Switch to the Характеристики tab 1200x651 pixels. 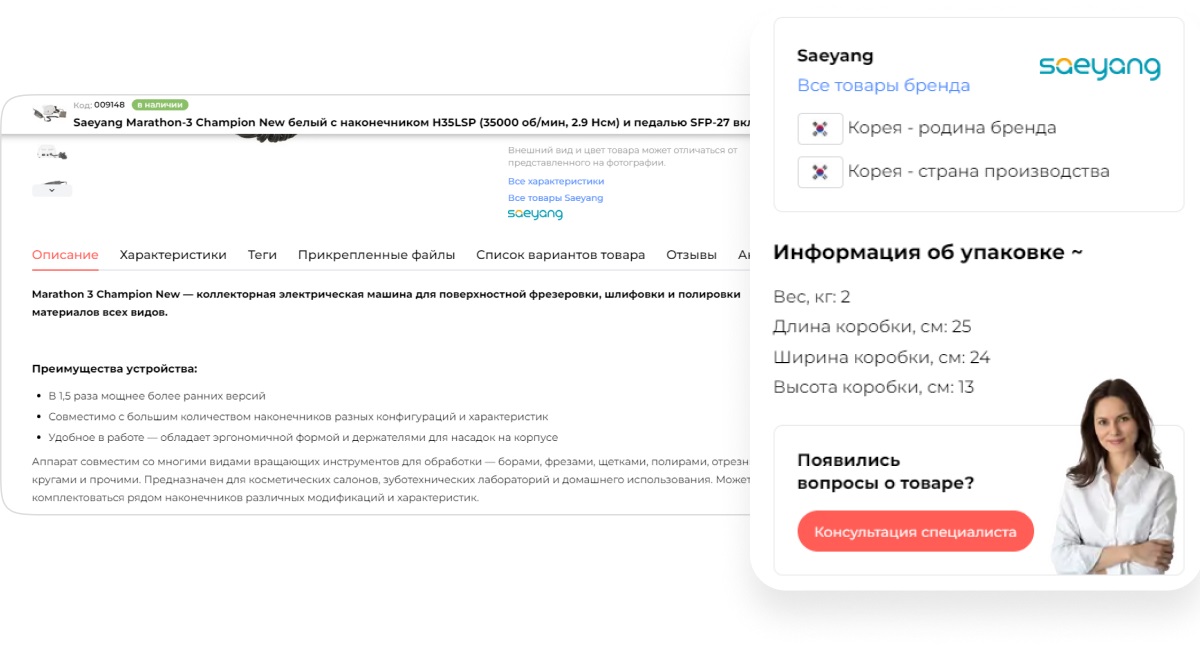point(173,255)
